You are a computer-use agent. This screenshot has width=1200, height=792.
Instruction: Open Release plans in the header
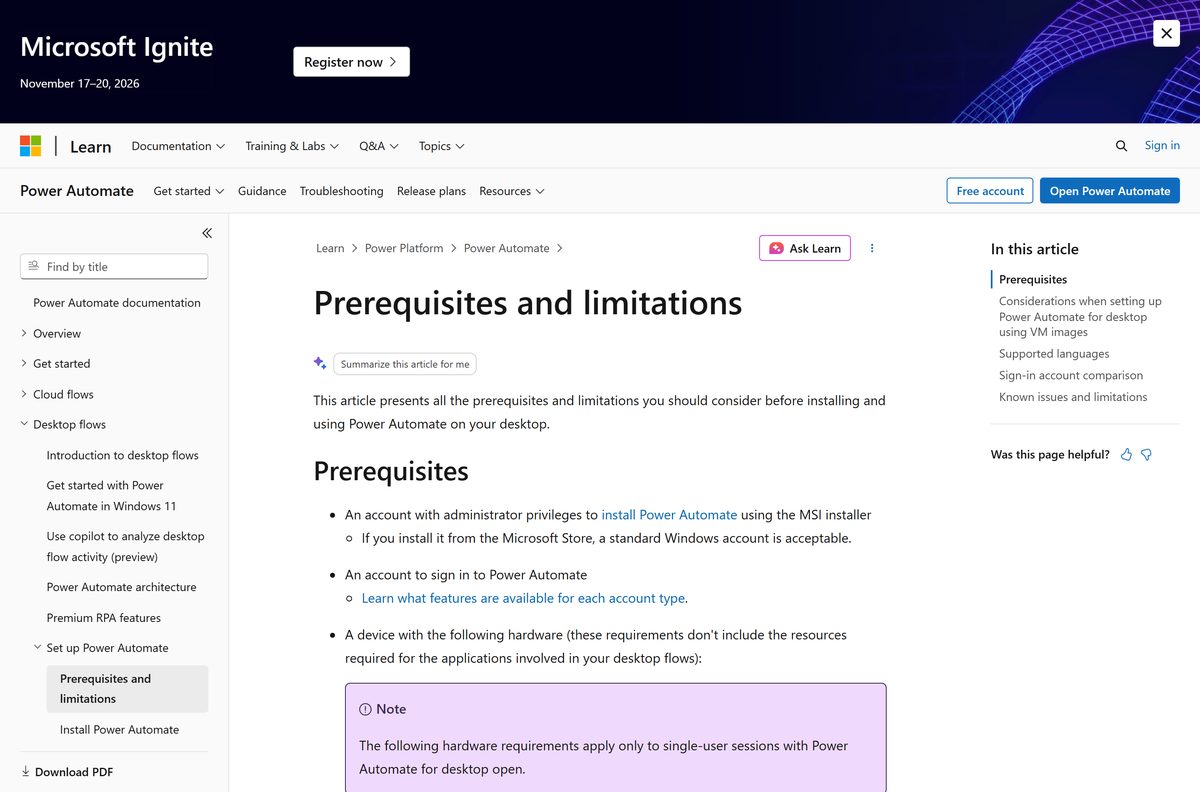[x=431, y=191]
